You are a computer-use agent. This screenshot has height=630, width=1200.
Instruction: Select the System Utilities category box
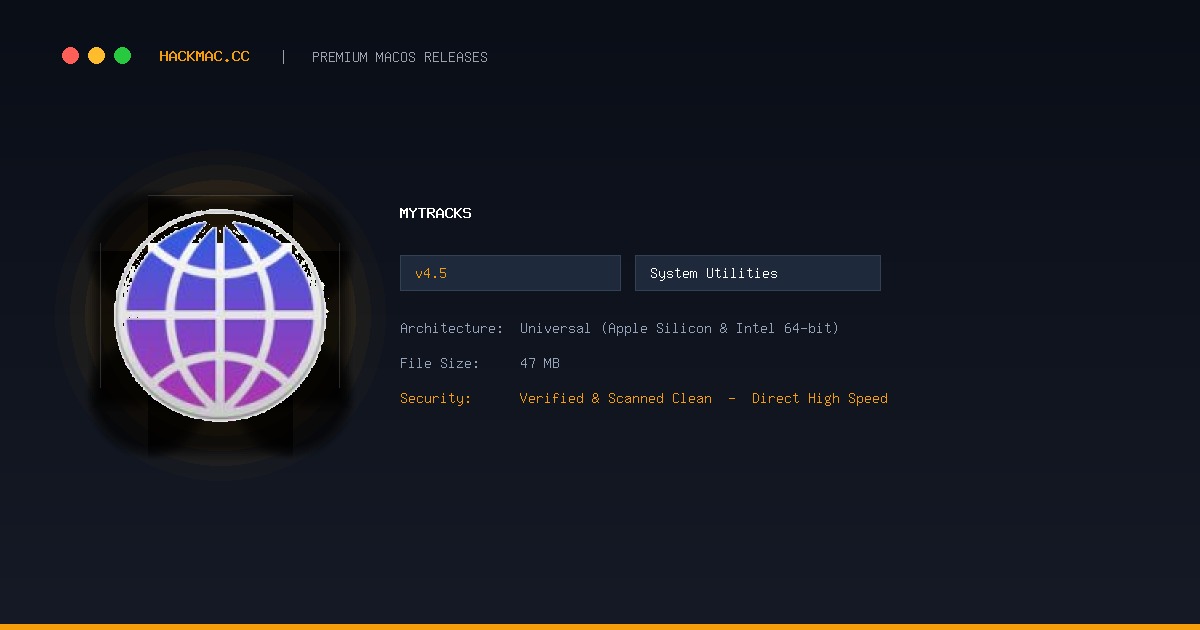coord(758,273)
